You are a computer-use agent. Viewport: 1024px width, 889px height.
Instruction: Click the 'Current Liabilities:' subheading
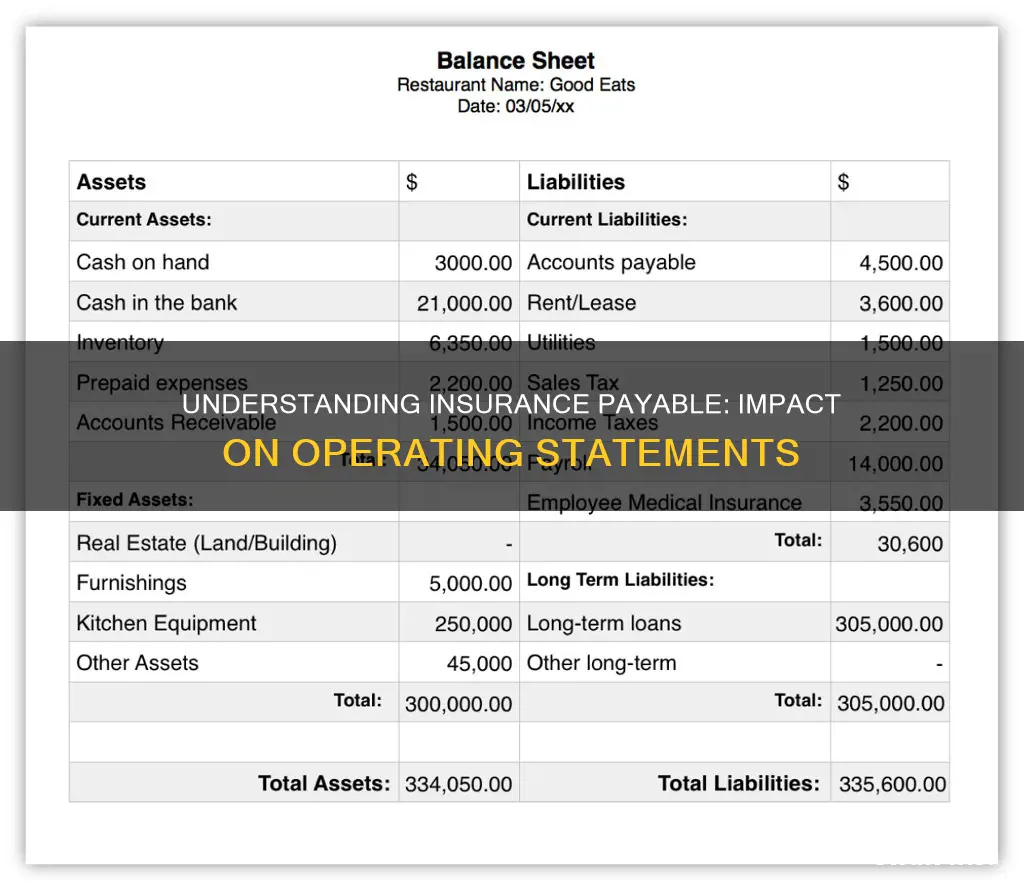(607, 219)
